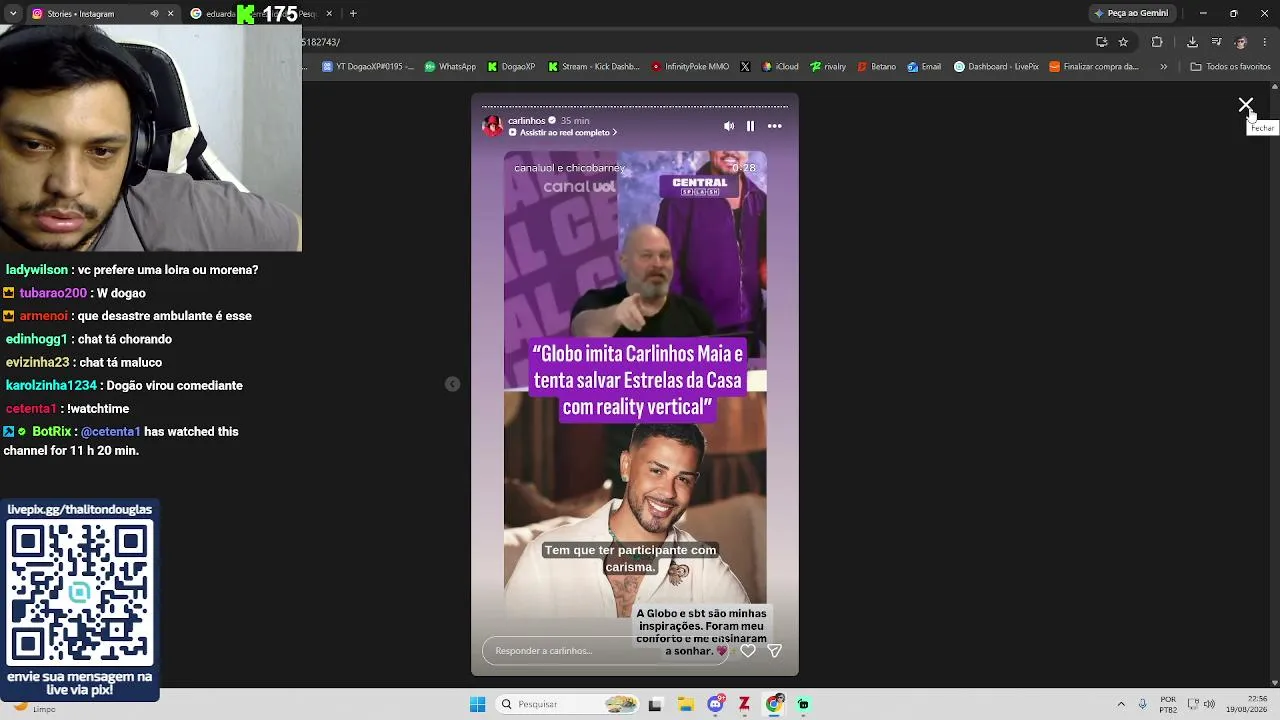Open the carlinhos username link

(526, 121)
